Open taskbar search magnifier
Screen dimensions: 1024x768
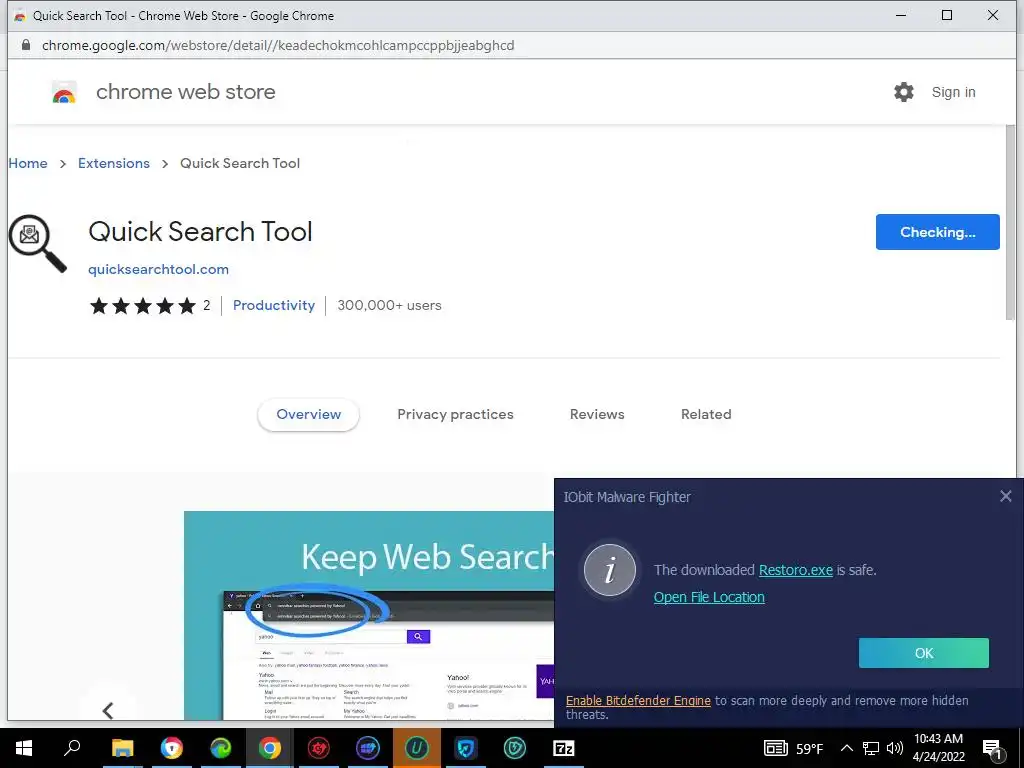pos(72,747)
